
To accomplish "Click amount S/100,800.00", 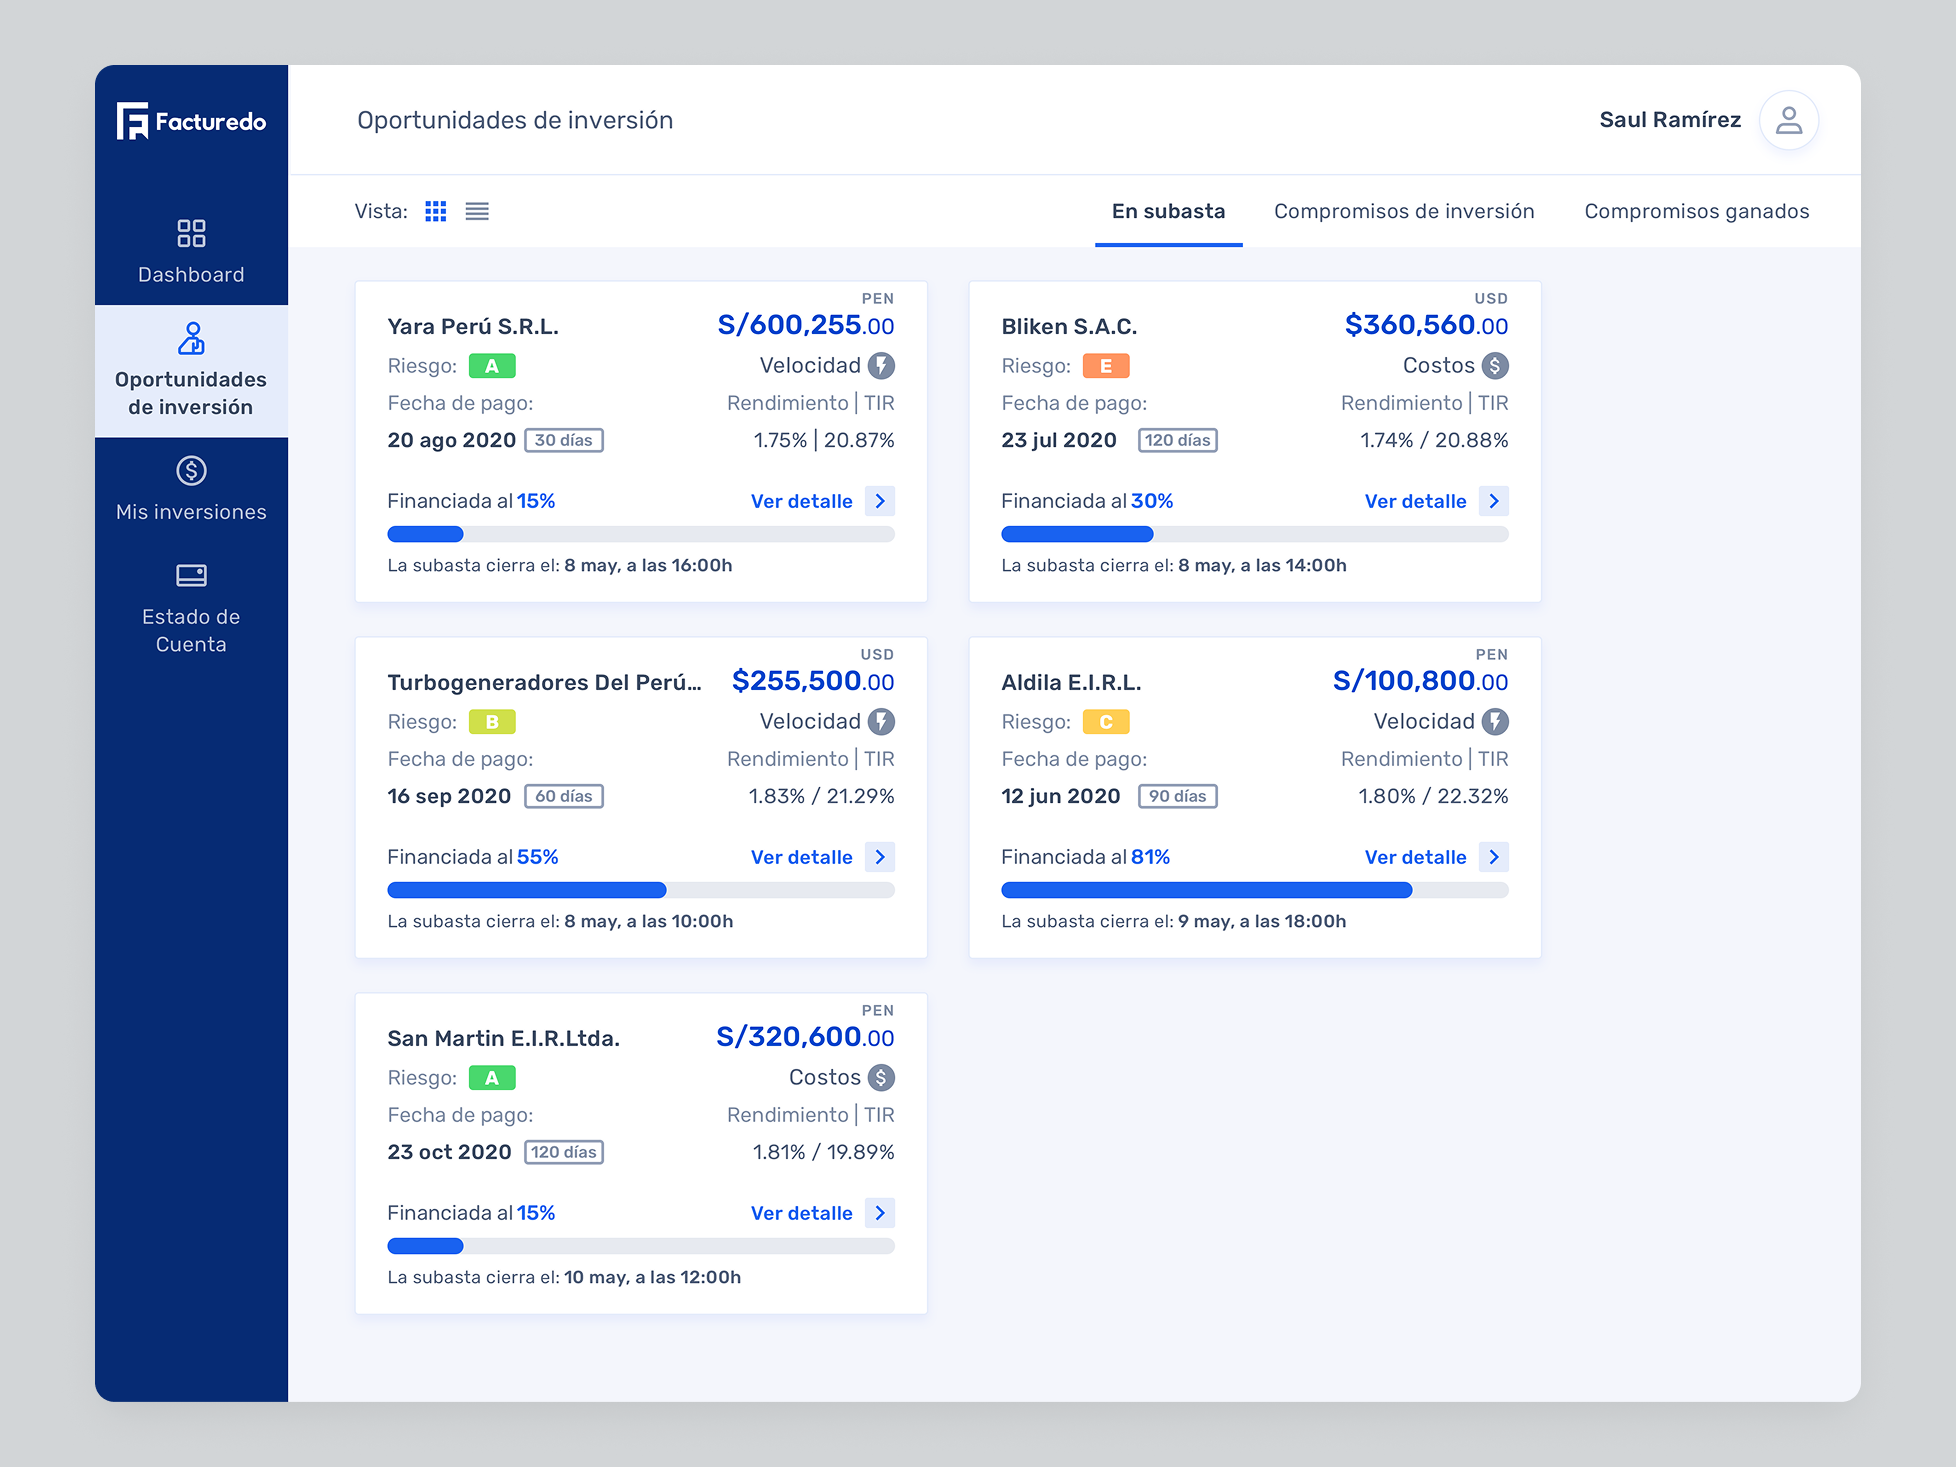I will pos(1420,681).
